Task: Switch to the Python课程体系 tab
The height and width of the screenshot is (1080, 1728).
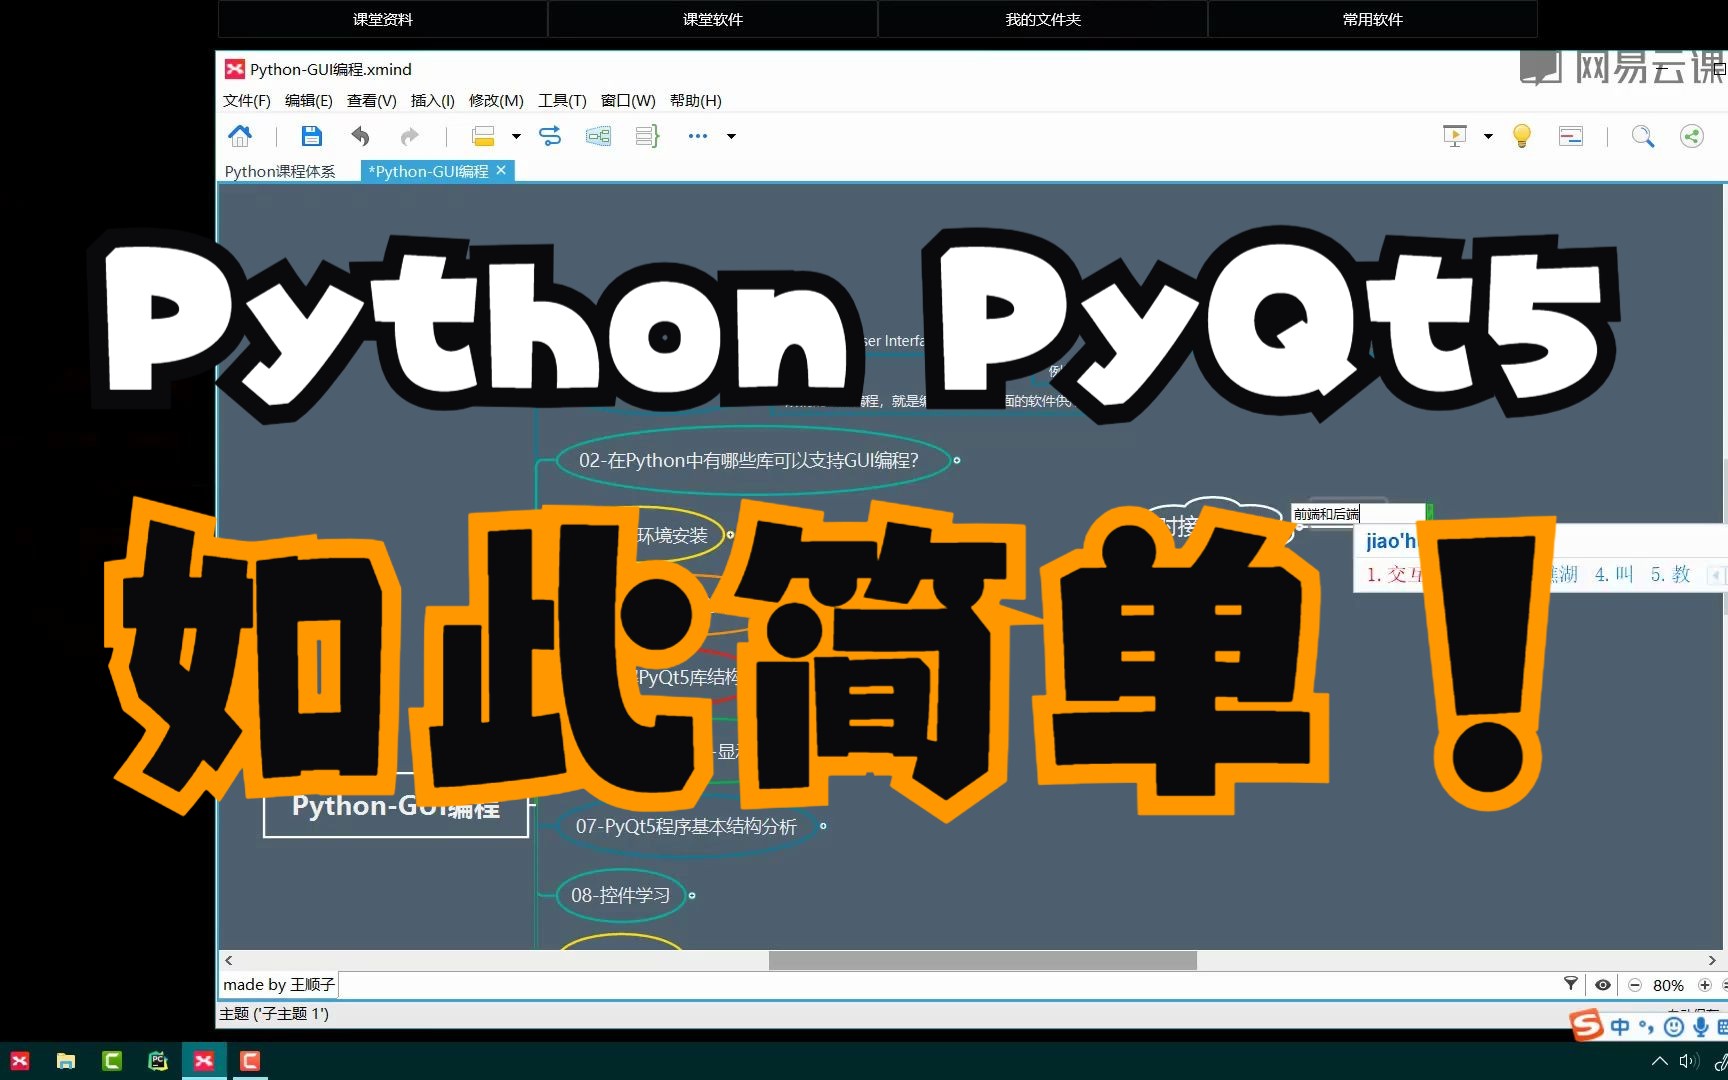Action: [x=280, y=171]
